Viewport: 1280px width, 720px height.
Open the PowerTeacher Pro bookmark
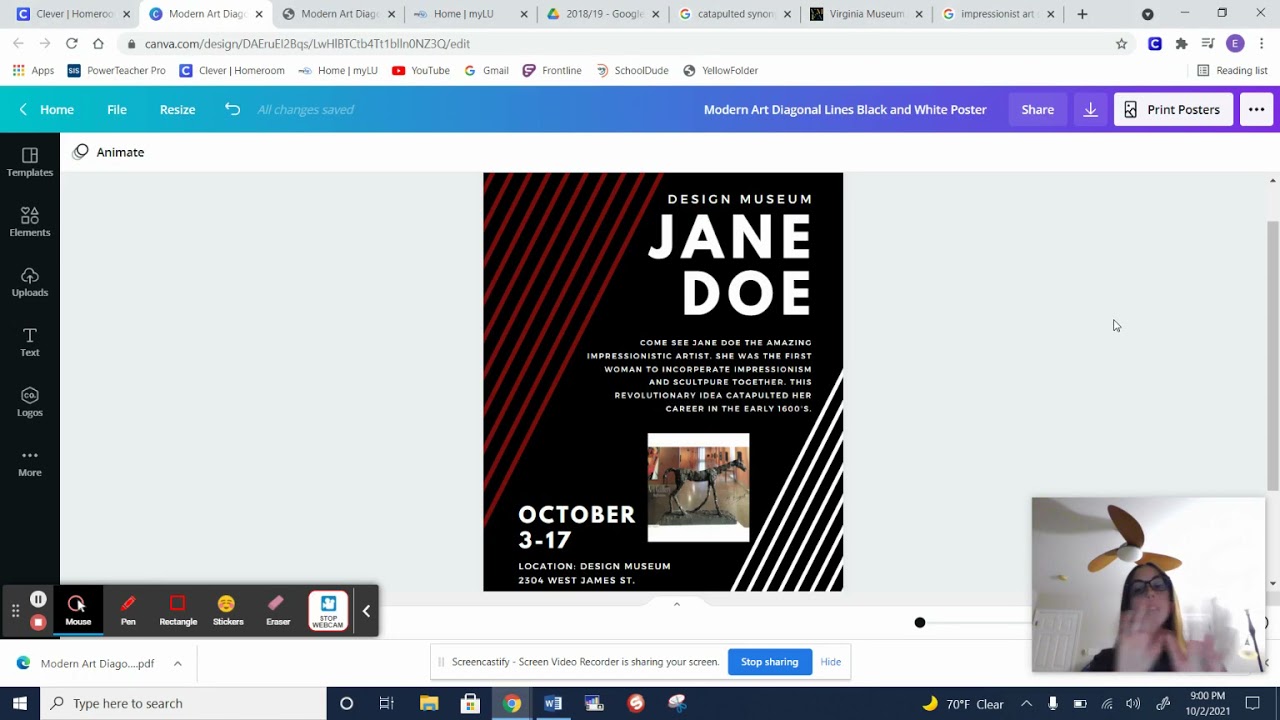pos(116,71)
